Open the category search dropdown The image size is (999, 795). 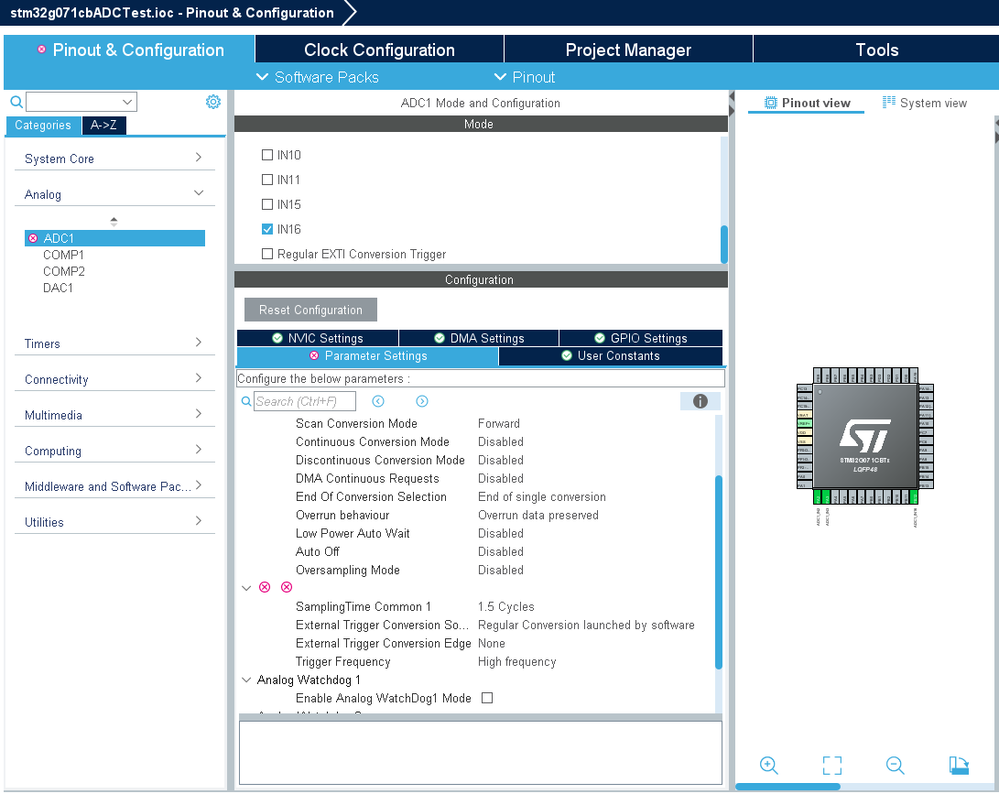click(x=127, y=102)
